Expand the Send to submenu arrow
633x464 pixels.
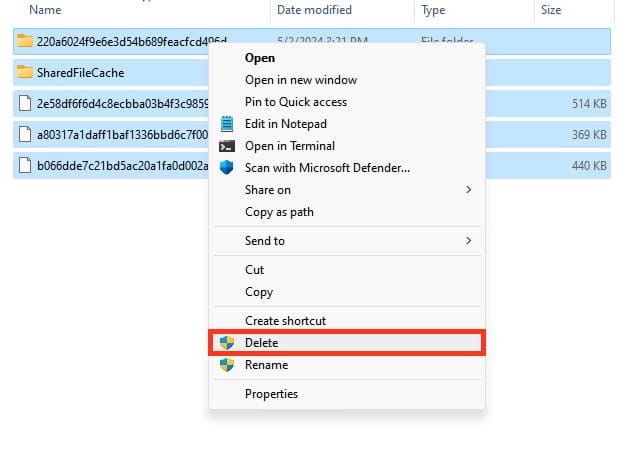468,241
